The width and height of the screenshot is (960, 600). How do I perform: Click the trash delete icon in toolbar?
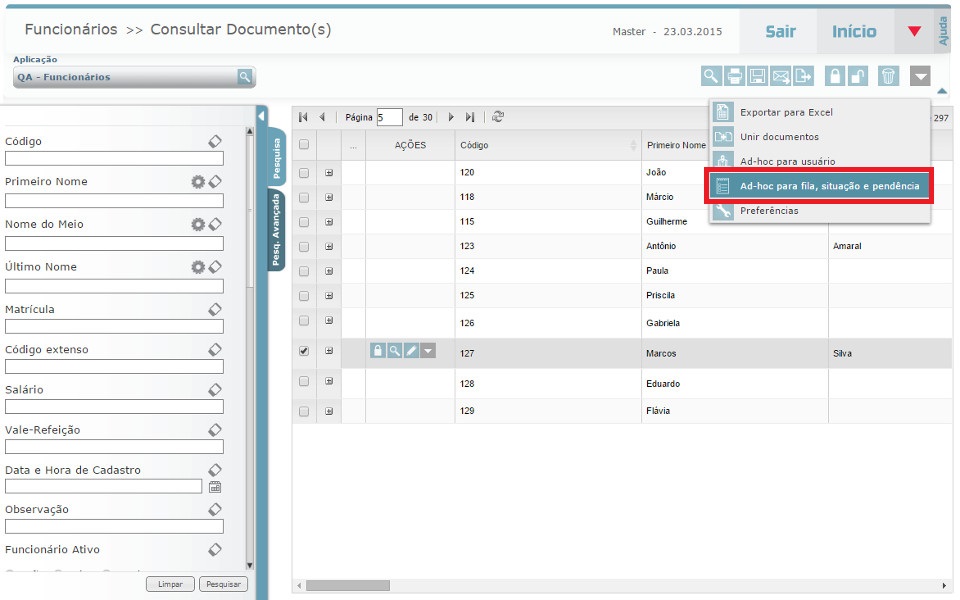[x=888, y=76]
